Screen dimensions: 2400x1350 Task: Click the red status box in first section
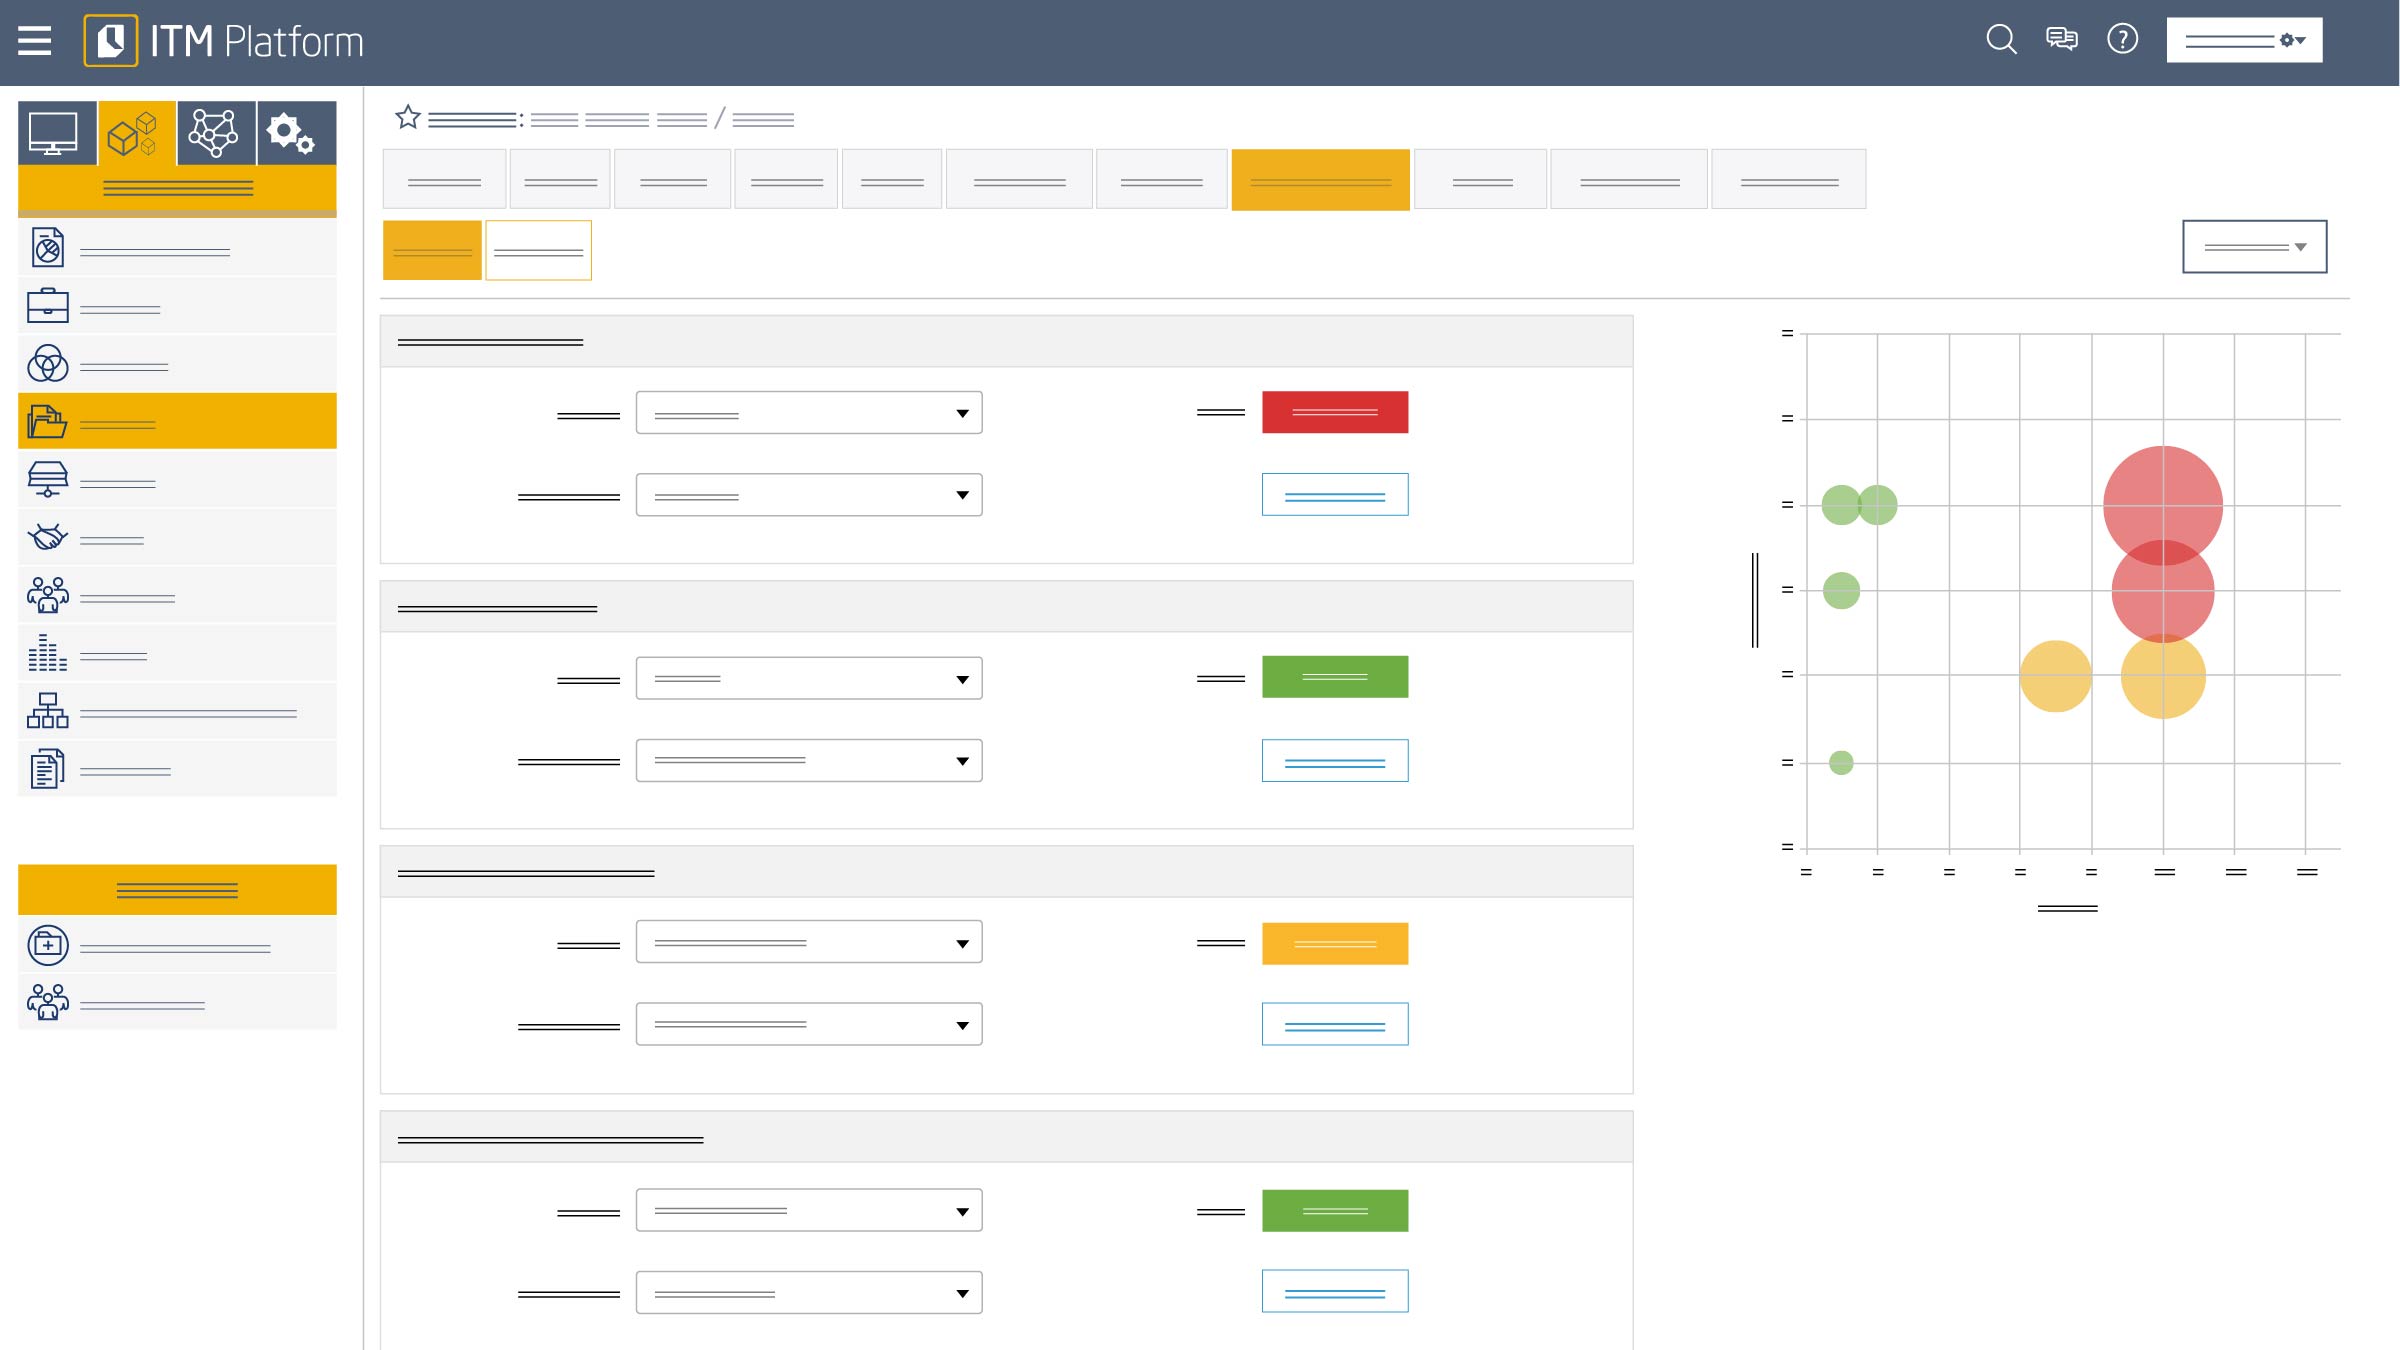point(1335,412)
